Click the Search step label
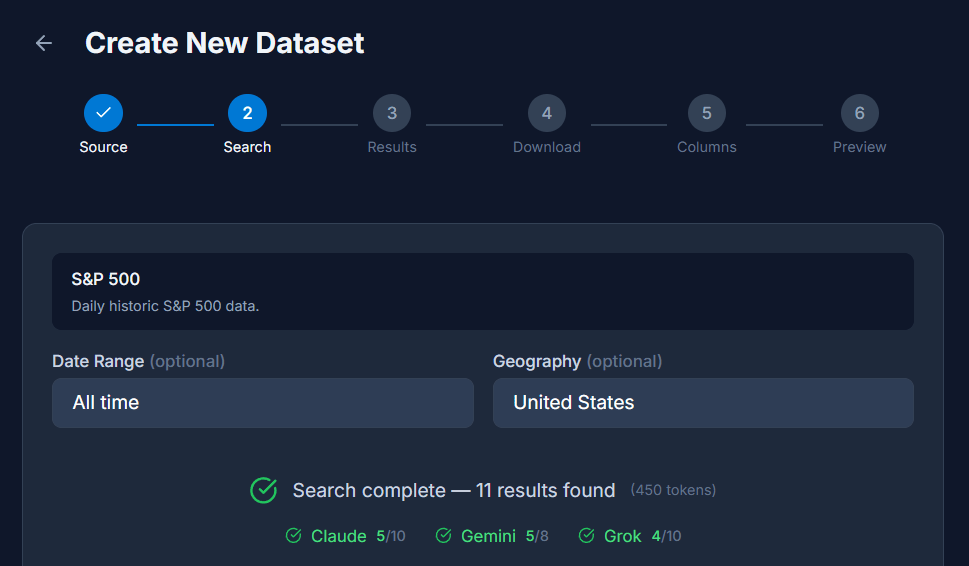The width and height of the screenshot is (969, 566). [x=247, y=147]
